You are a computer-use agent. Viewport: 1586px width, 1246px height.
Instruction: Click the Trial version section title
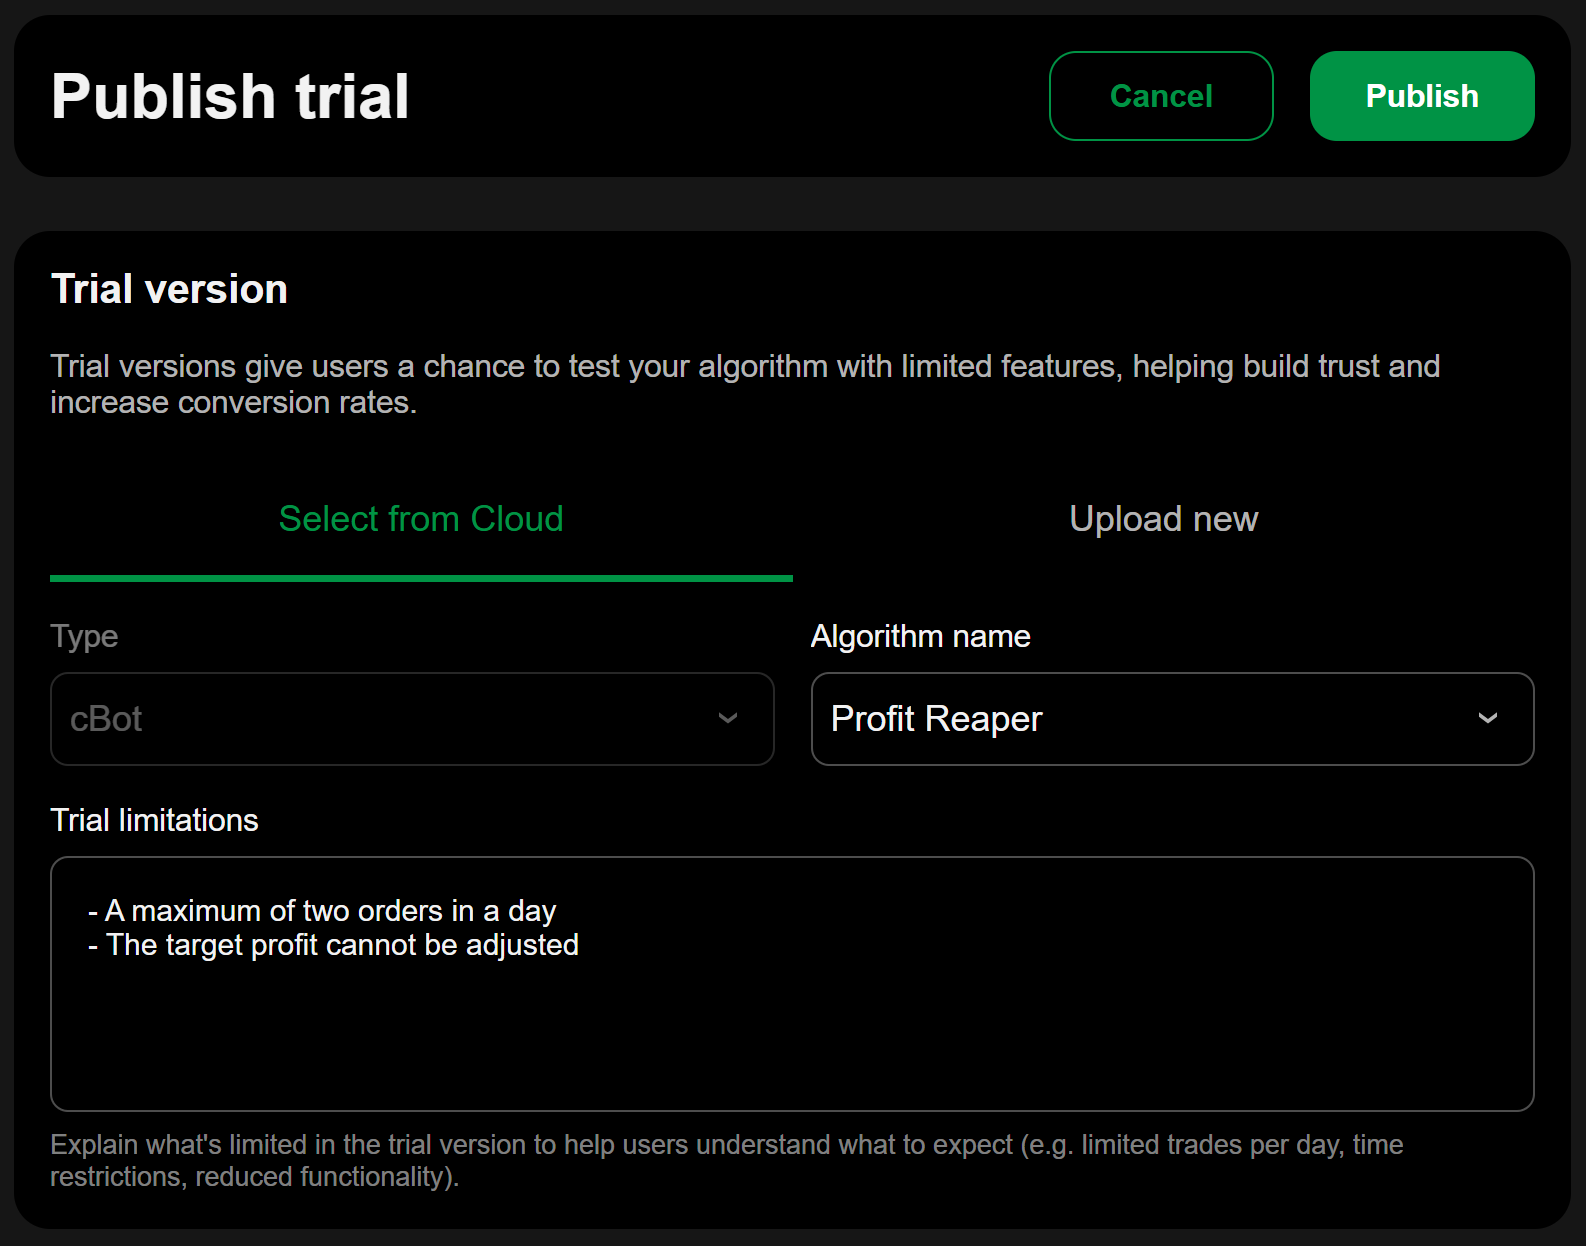click(x=169, y=288)
